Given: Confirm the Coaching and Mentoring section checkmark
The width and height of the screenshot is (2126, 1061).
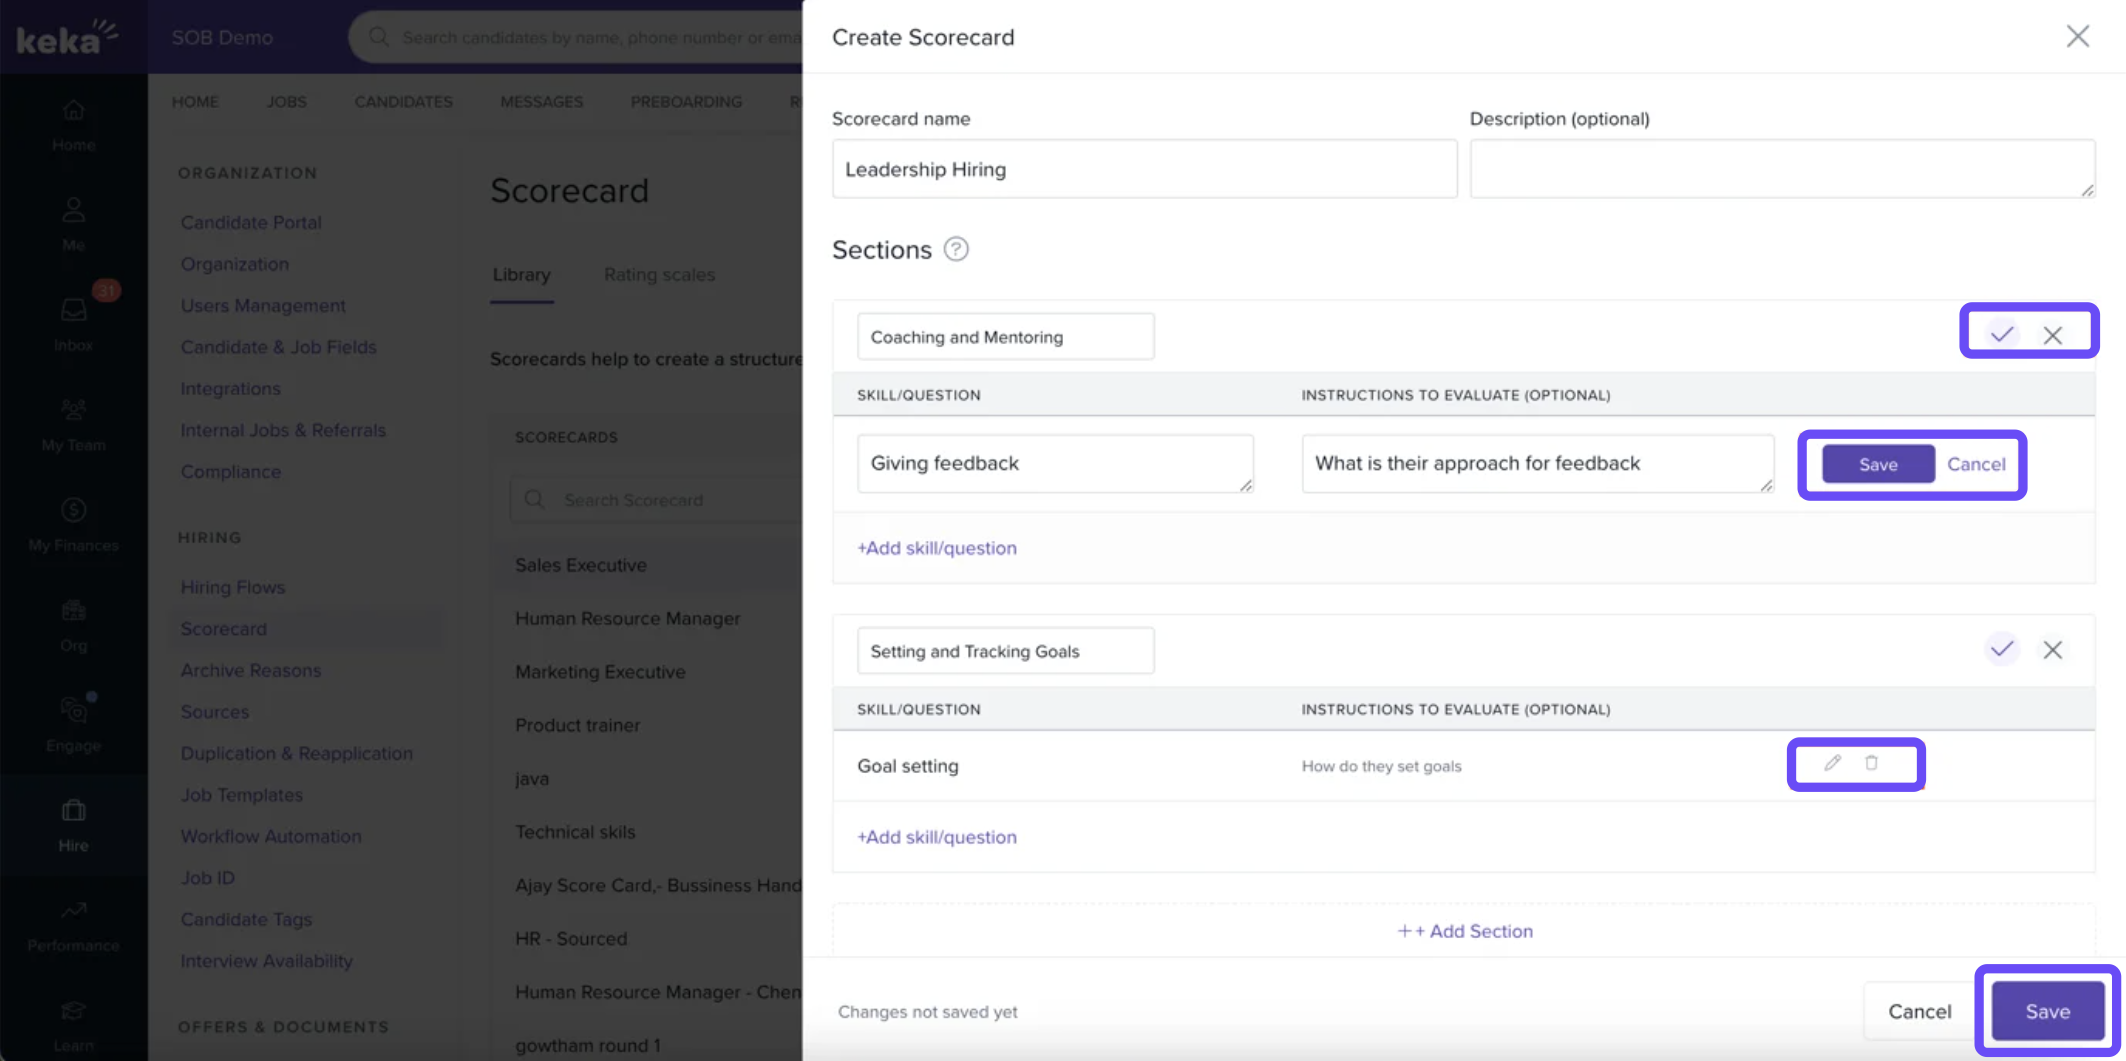Looking at the screenshot, I should [2001, 335].
